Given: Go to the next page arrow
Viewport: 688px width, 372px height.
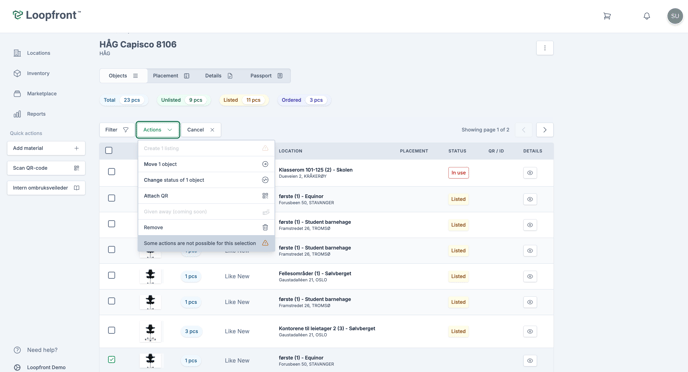Looking at the screenshot, I should [545, 130].
